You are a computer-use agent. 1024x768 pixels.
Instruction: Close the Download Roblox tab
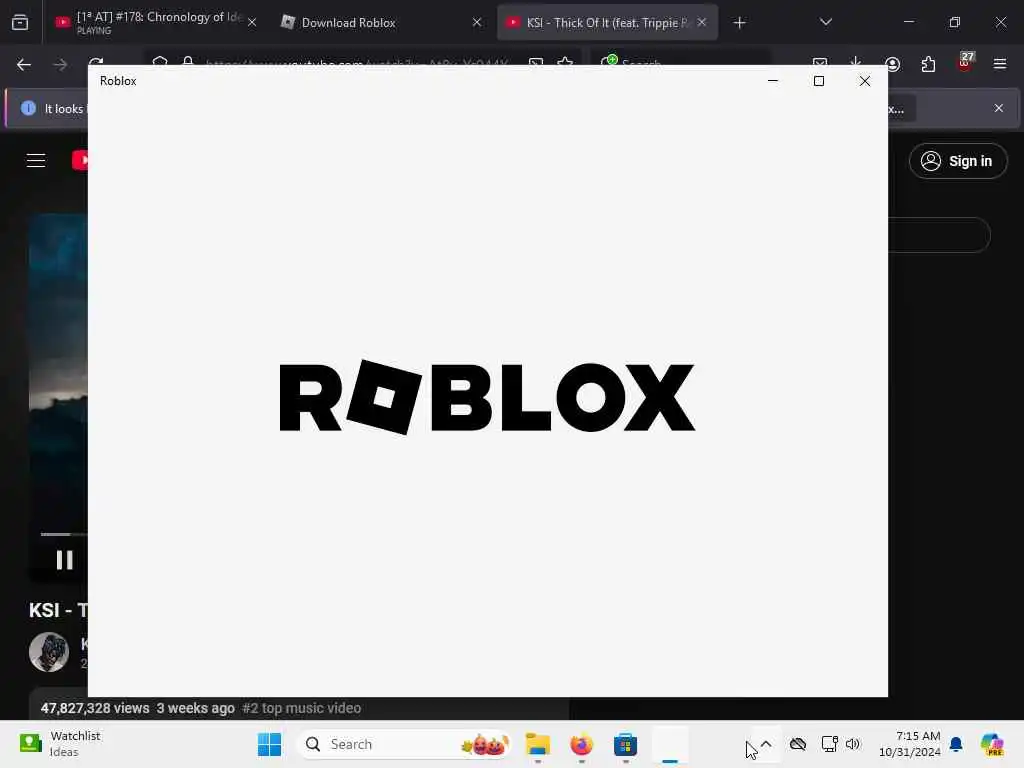477,23
